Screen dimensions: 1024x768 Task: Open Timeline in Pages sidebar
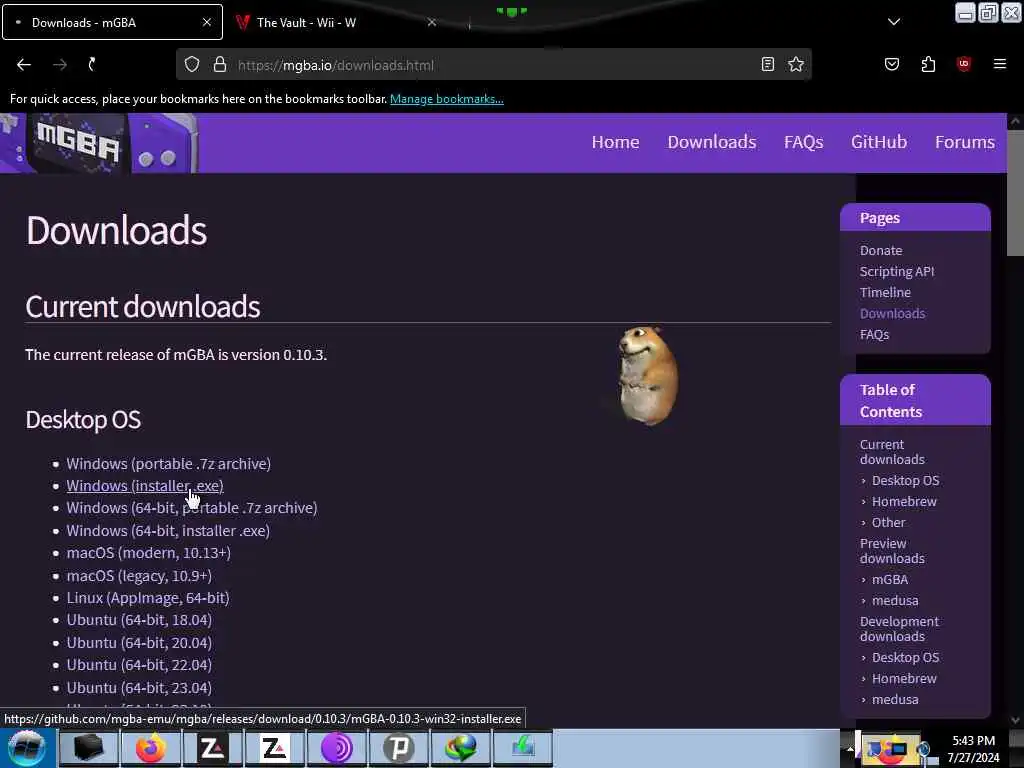pos(885,292)
